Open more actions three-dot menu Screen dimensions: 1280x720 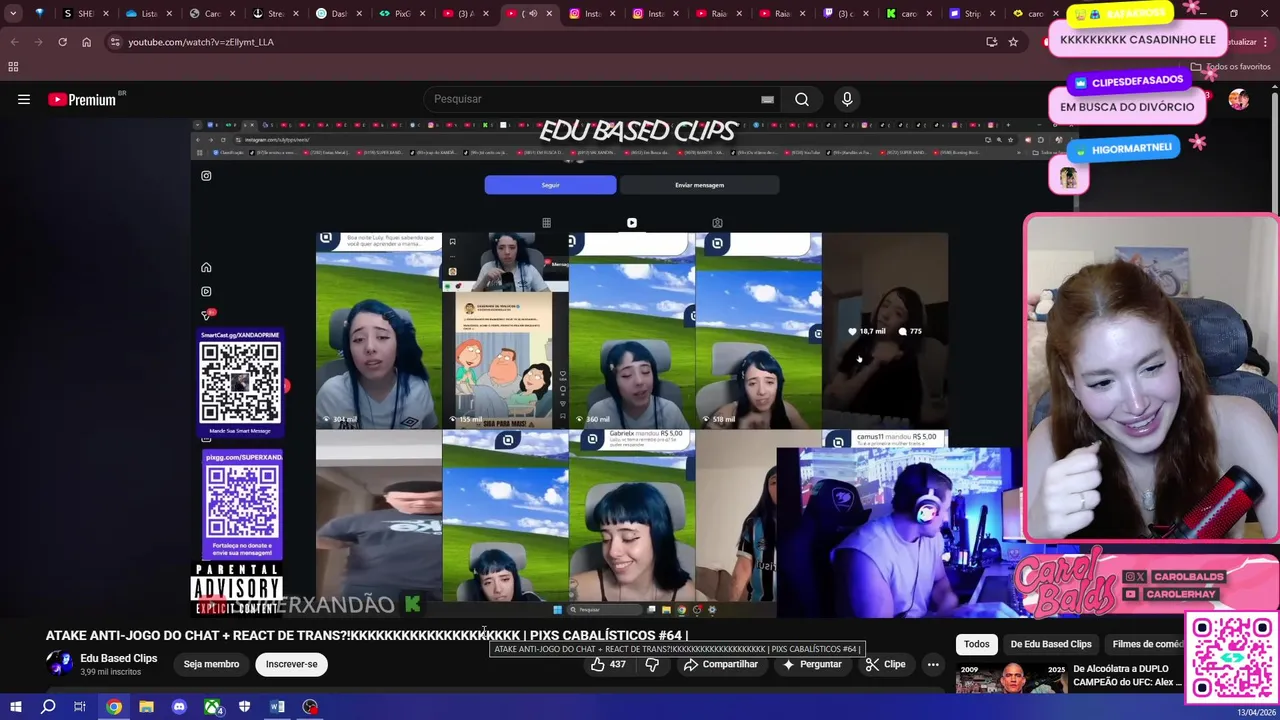point(933,664)
